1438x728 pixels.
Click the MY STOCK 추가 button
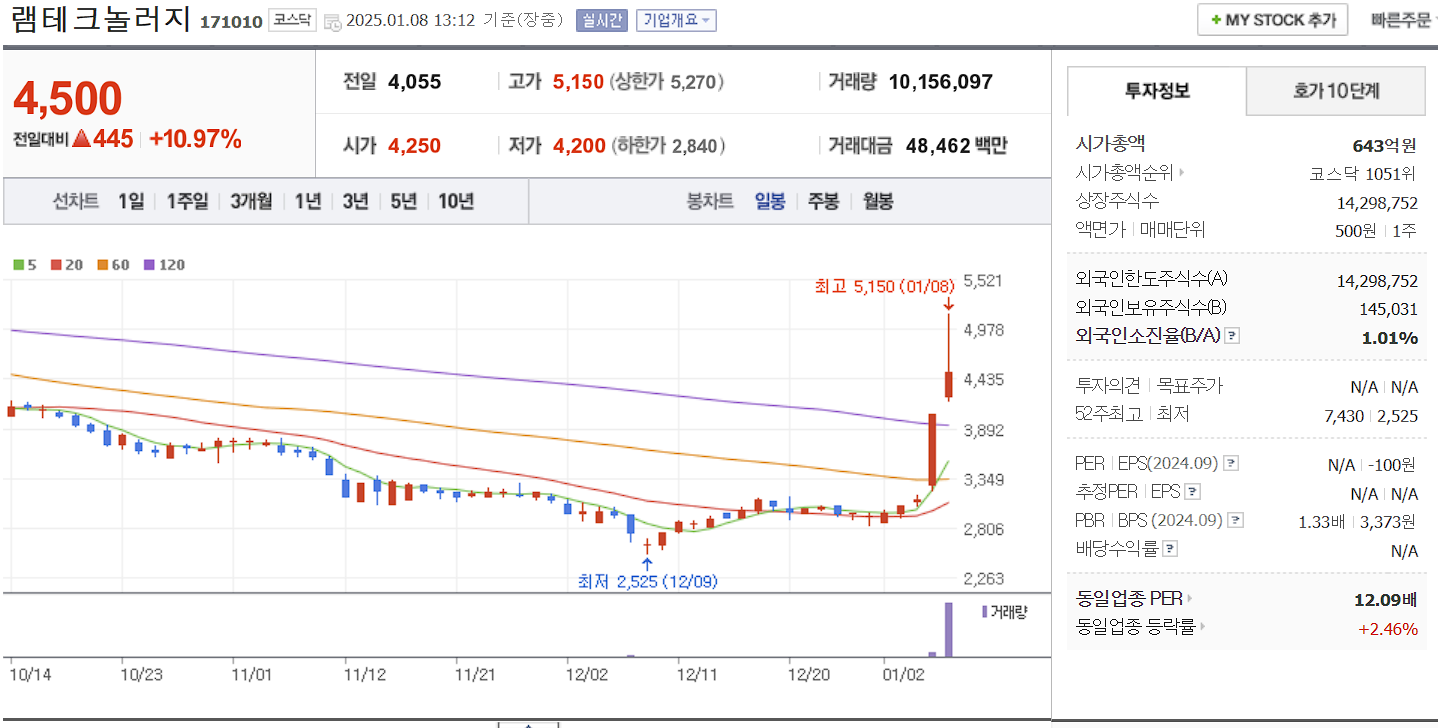click(x=1272, y=18)
